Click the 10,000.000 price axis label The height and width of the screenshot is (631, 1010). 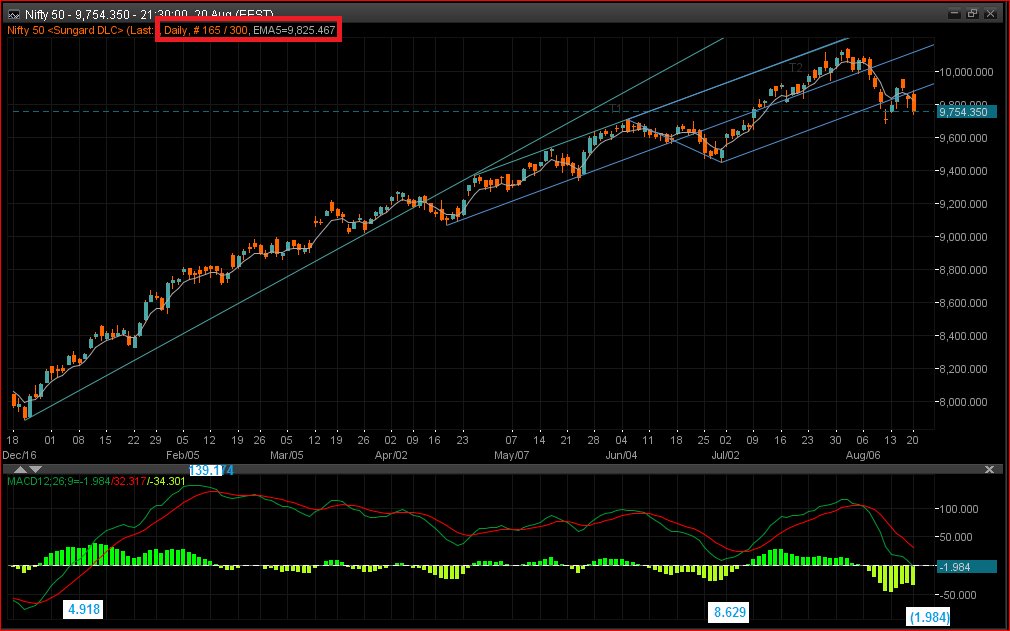(964, 72)
